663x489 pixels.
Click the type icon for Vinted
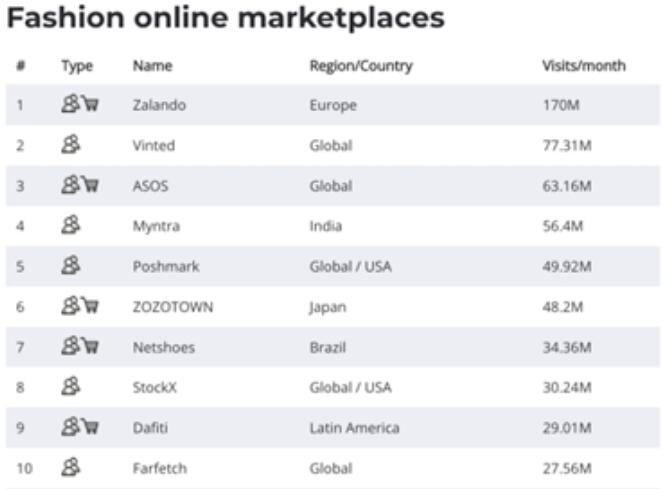click(x=71, y=144)
